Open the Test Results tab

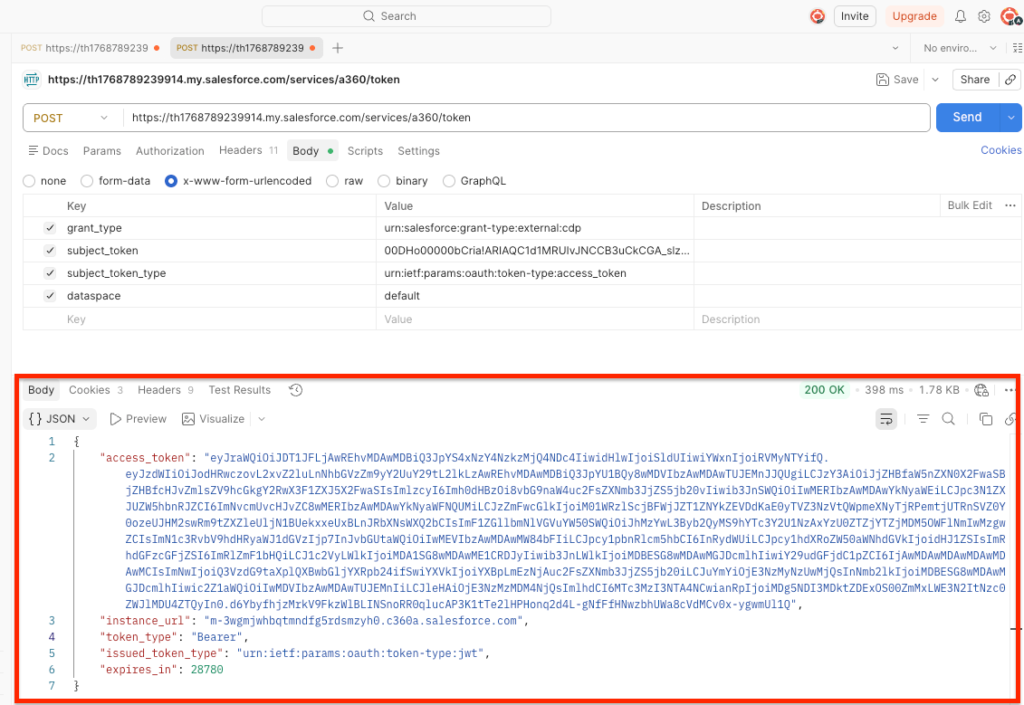[239, 390]
